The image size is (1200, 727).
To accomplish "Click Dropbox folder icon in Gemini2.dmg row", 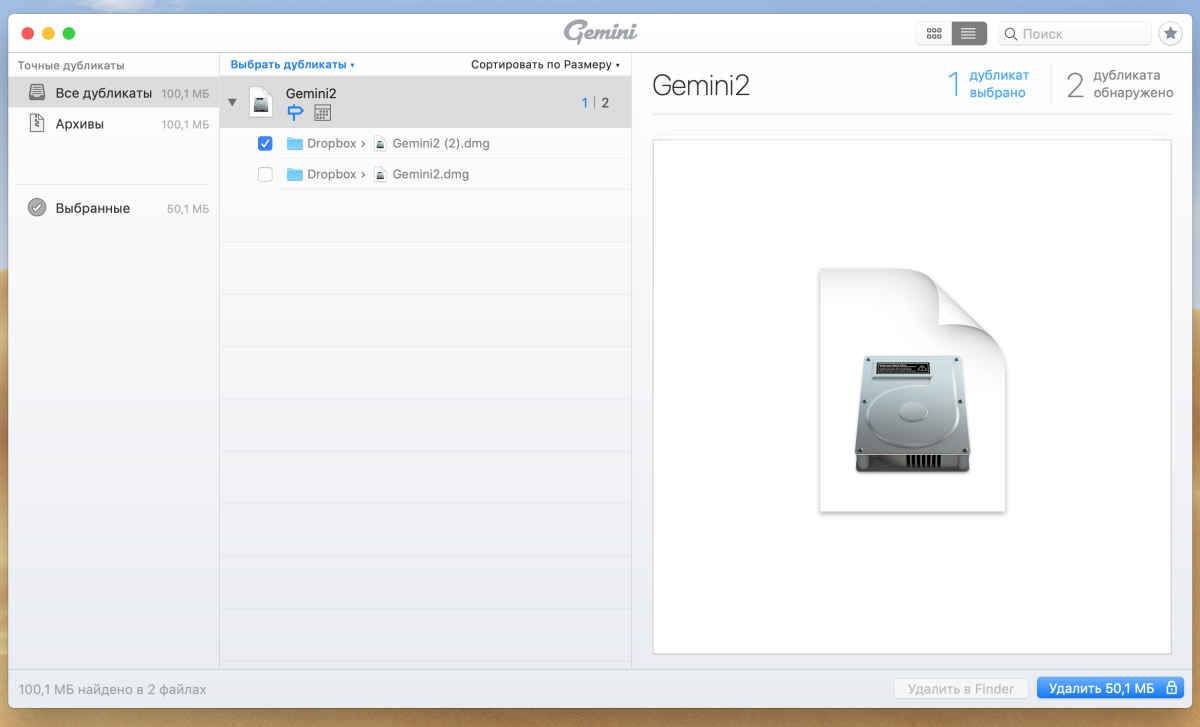I will tap(295, 174).
